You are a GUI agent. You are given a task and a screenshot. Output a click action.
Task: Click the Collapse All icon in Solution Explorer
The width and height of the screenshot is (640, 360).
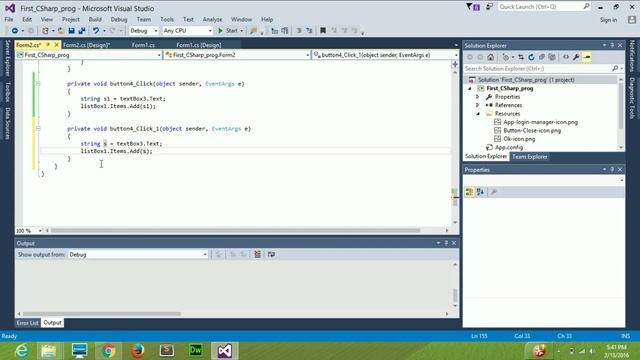pos(542,57)
